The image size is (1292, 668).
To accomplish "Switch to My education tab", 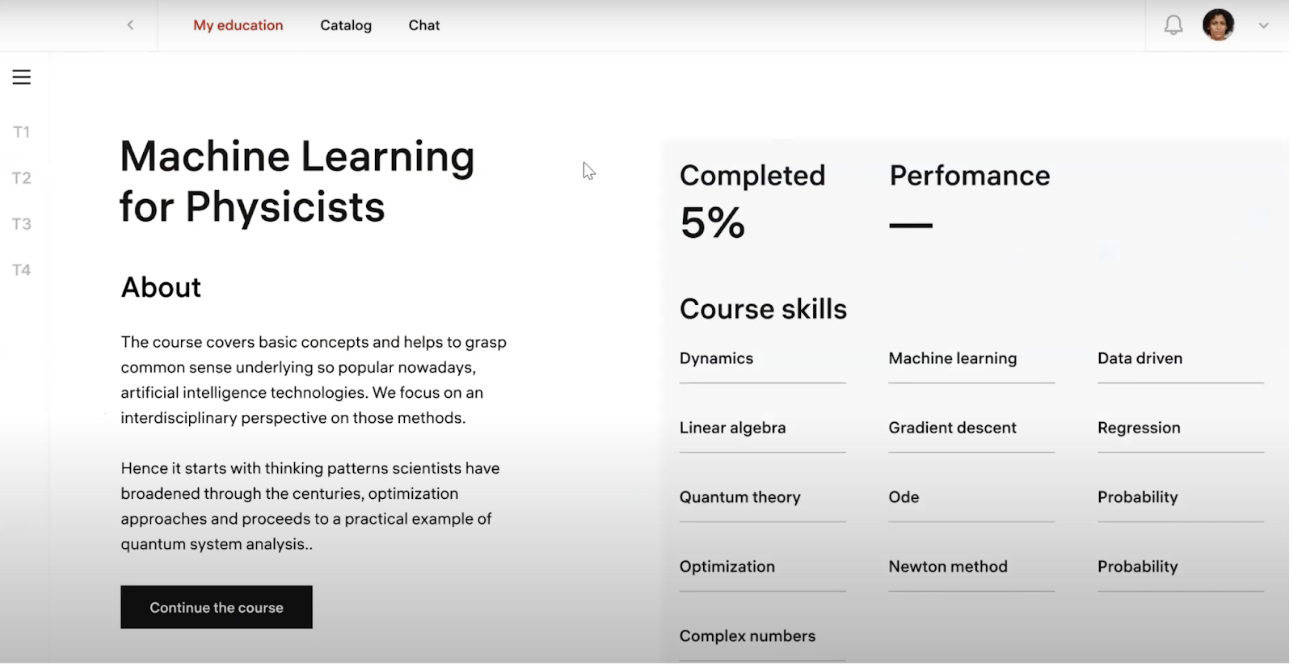I will [x=238, y=25].
